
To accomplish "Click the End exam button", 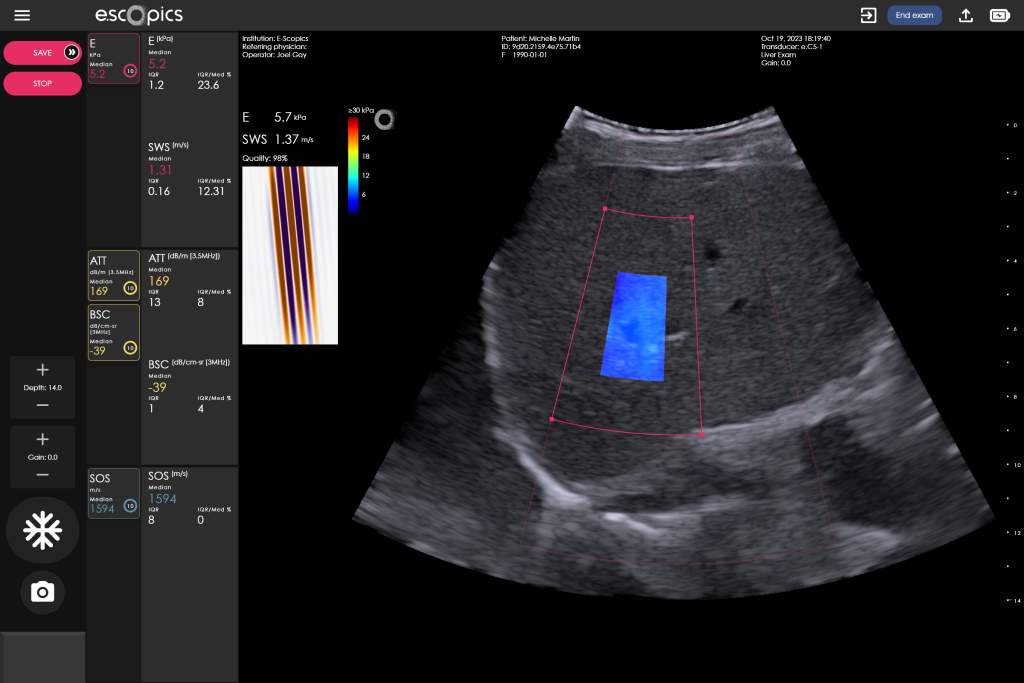I will click(x=914, y=16).
